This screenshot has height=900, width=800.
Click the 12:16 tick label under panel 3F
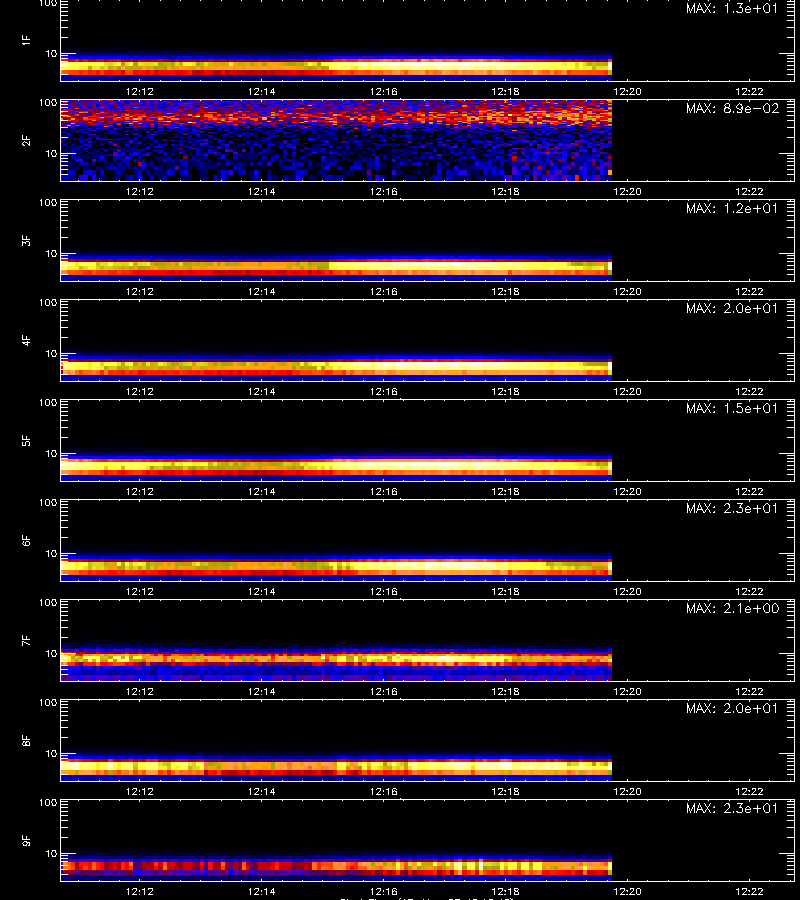click(383, 292)
